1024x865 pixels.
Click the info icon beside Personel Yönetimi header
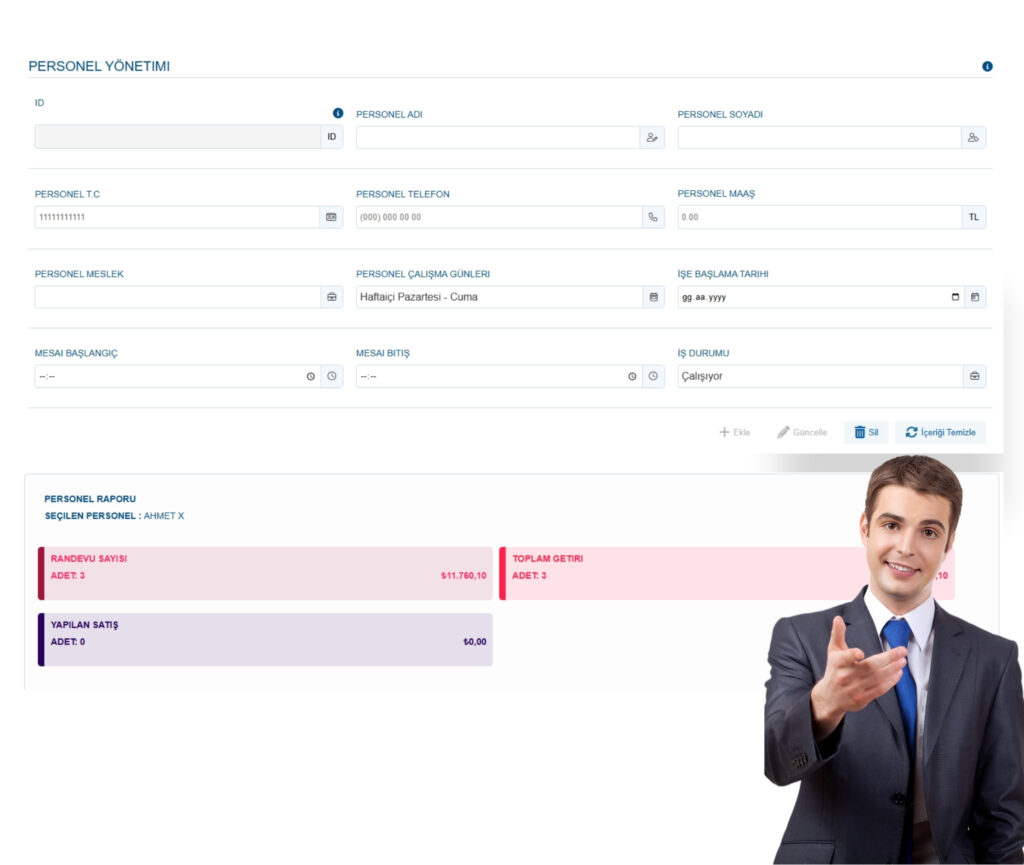tap(987, 67)
